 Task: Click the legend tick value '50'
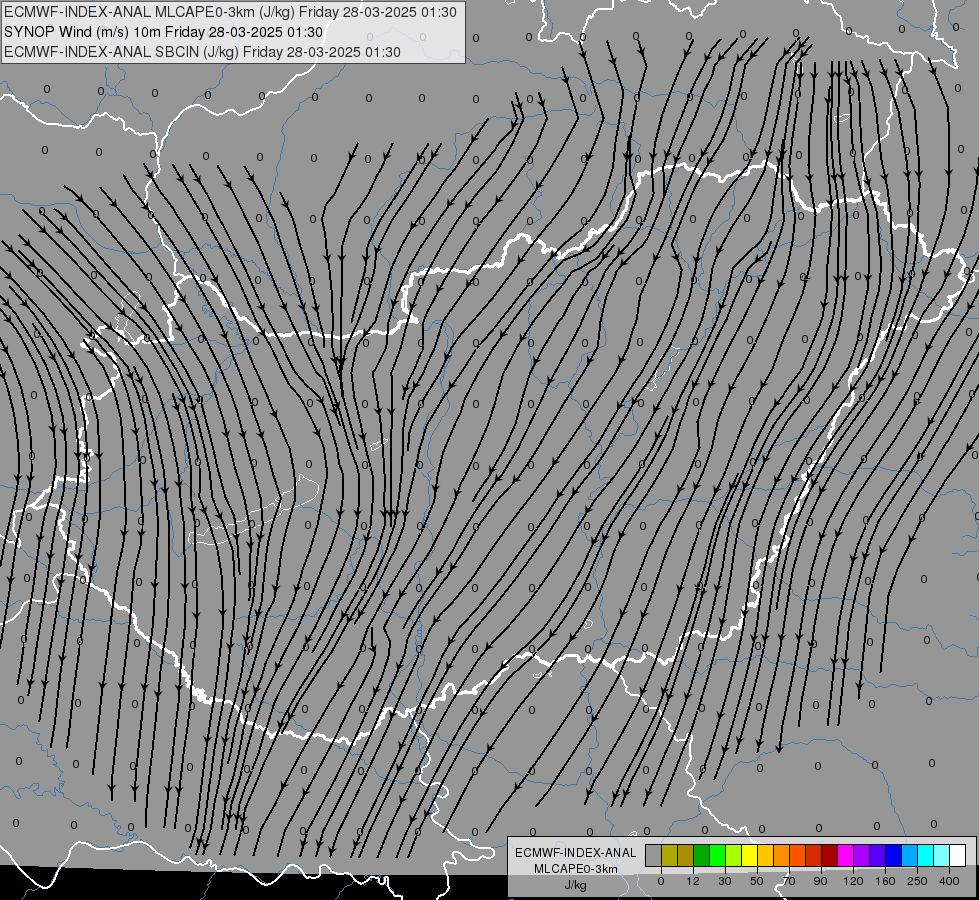point(757,881)
